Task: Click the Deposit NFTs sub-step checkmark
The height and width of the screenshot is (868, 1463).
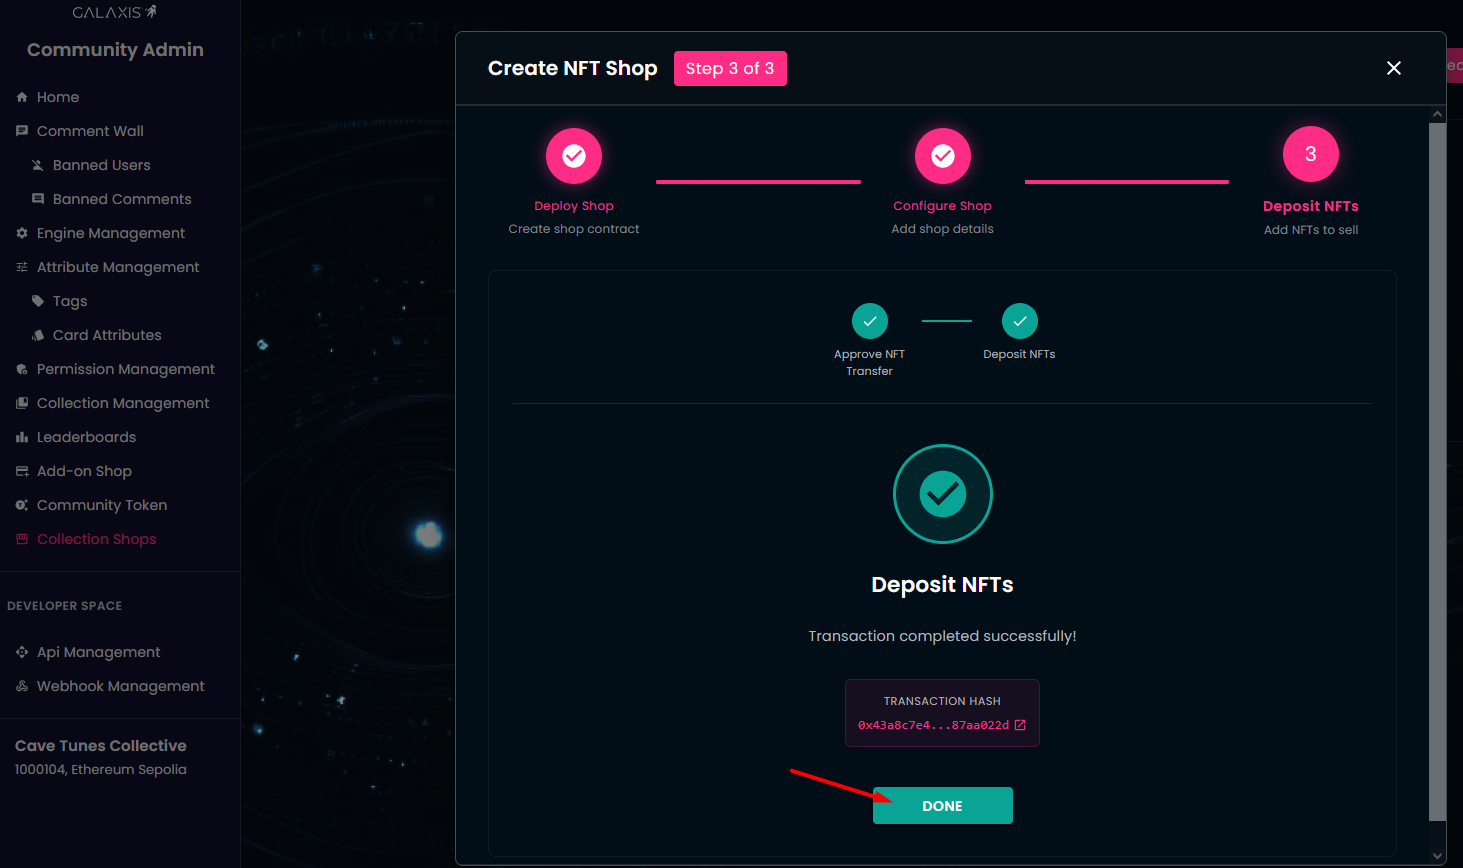Action: coord(1019,321)
